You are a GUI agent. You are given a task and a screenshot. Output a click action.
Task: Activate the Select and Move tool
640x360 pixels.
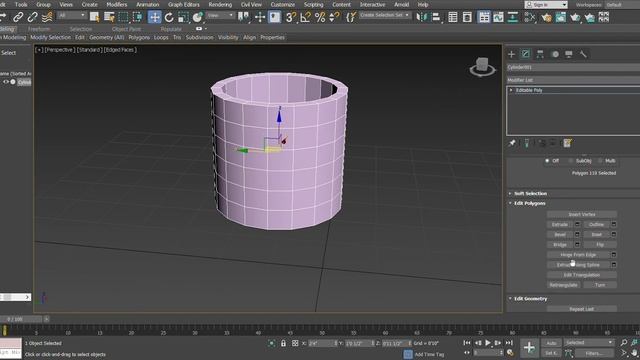[155, 17]
